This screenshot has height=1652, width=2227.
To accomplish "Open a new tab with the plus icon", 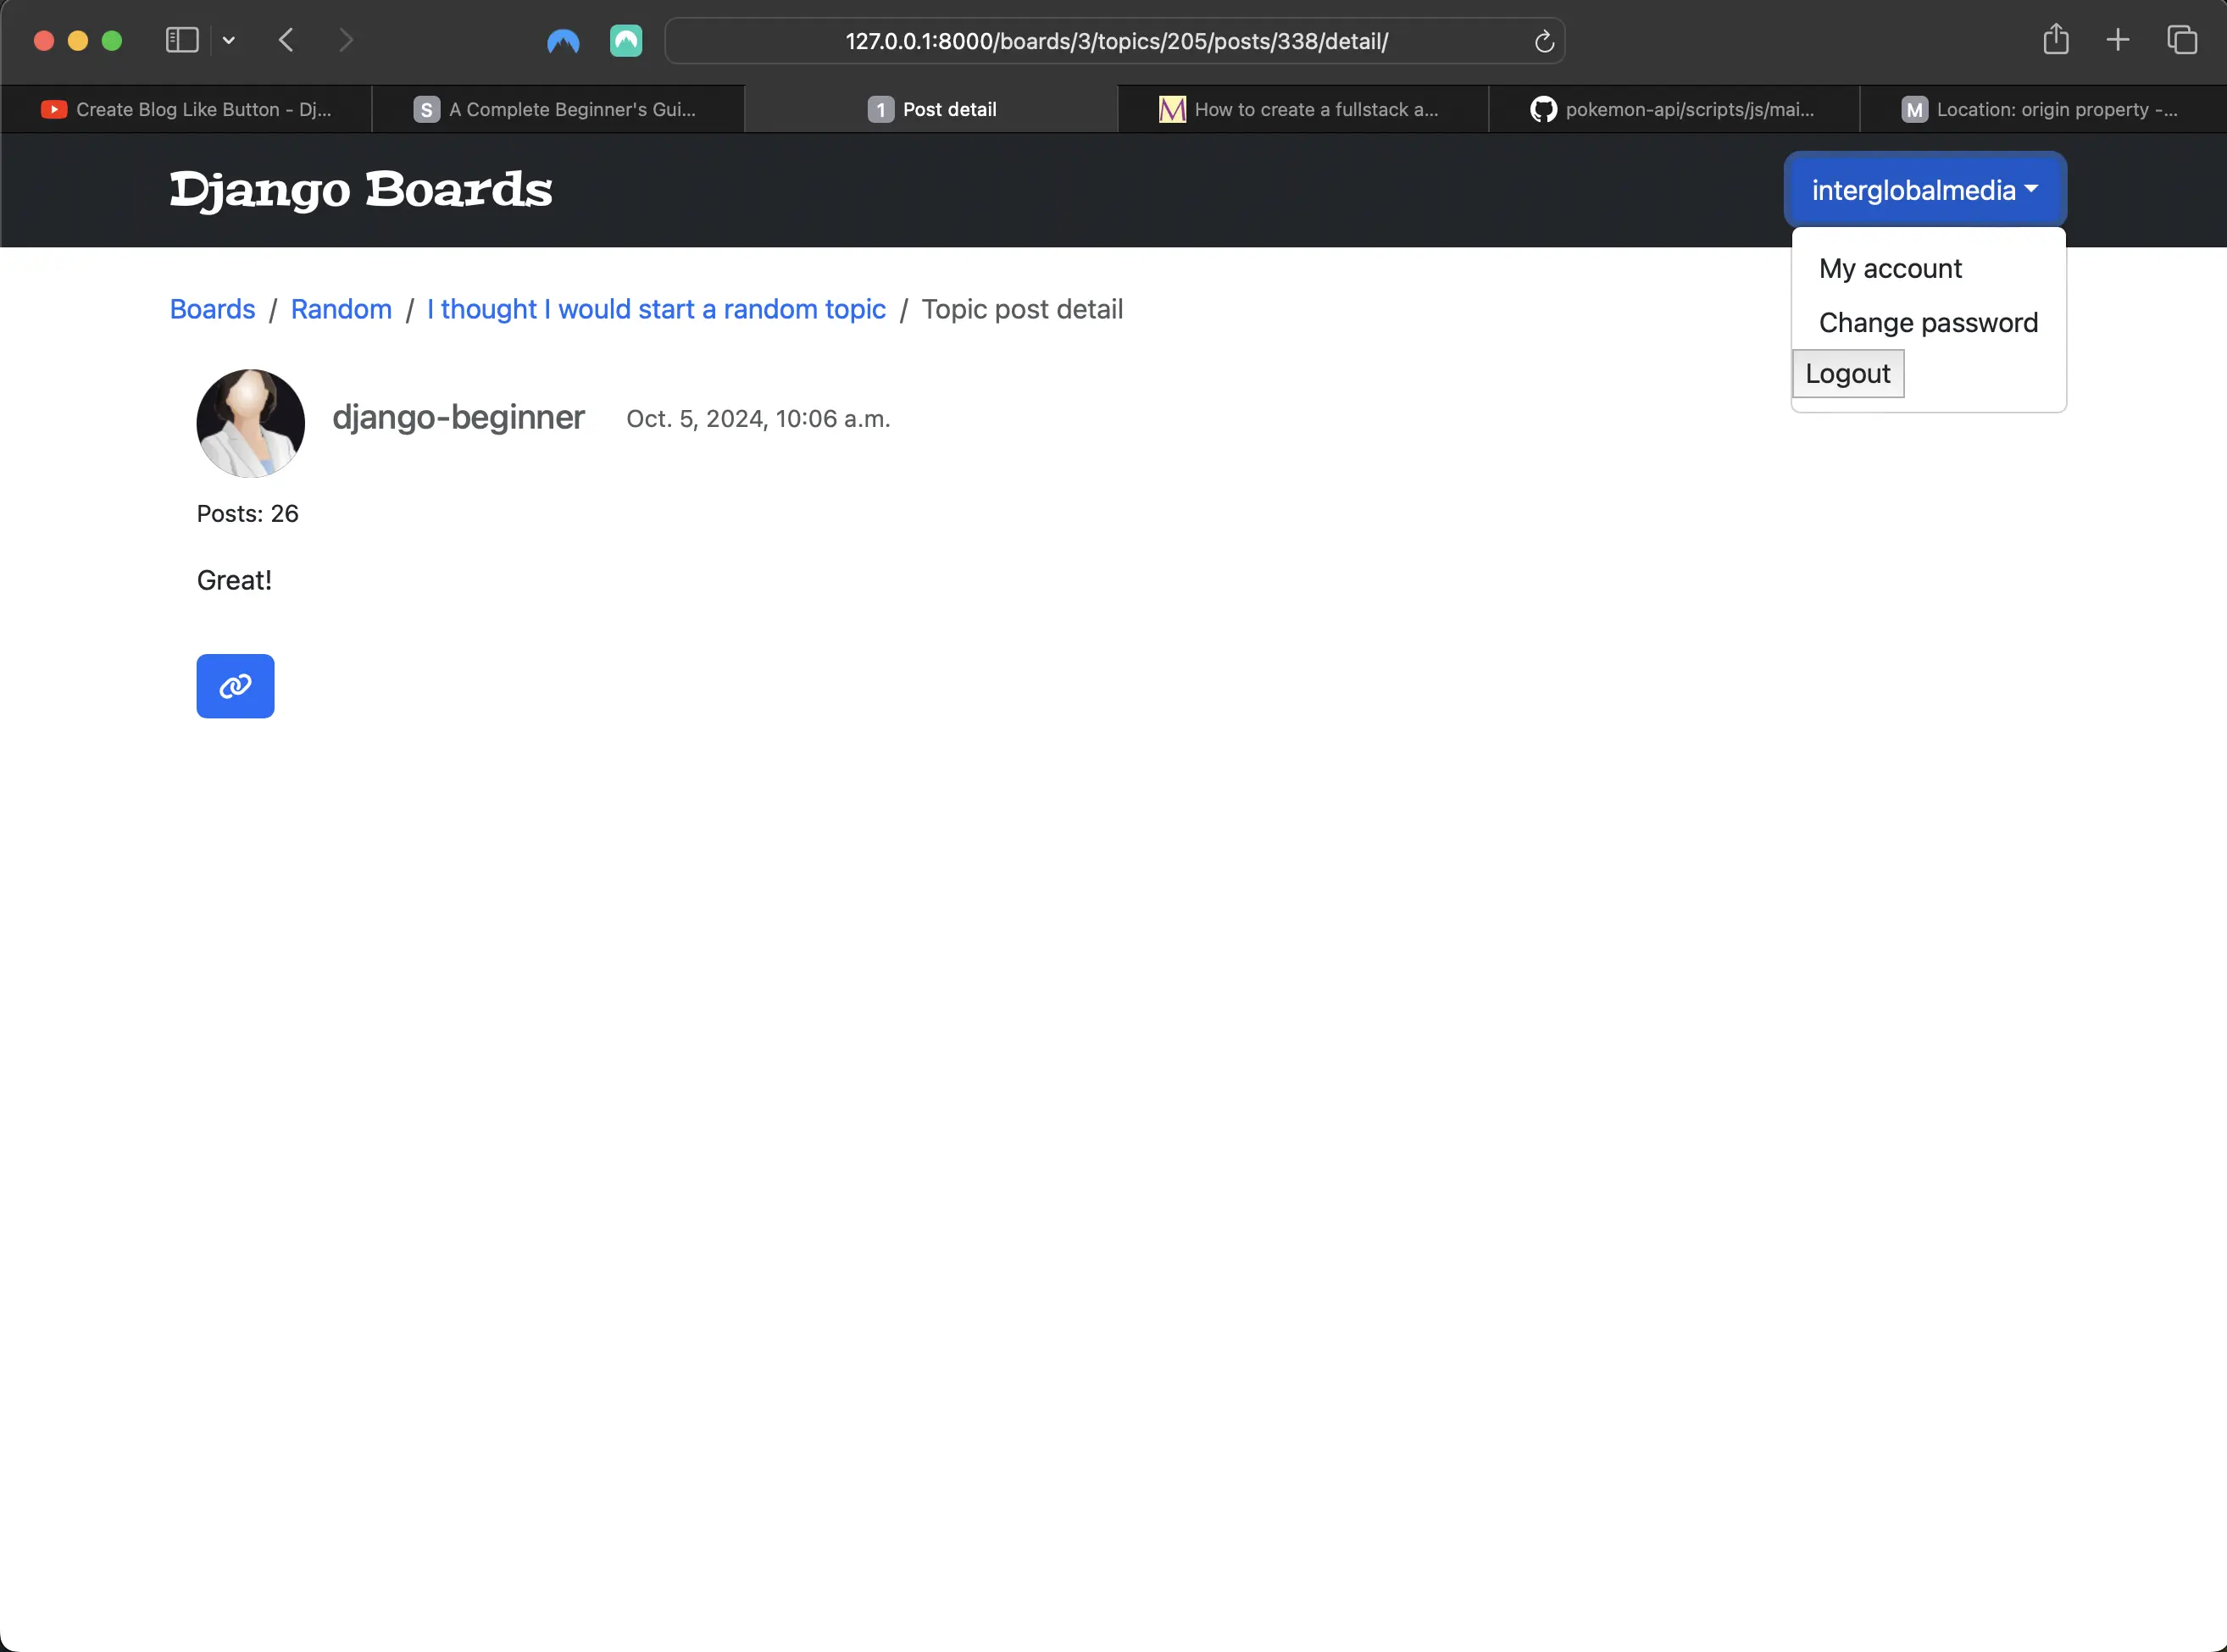I will pos(2118,40).
